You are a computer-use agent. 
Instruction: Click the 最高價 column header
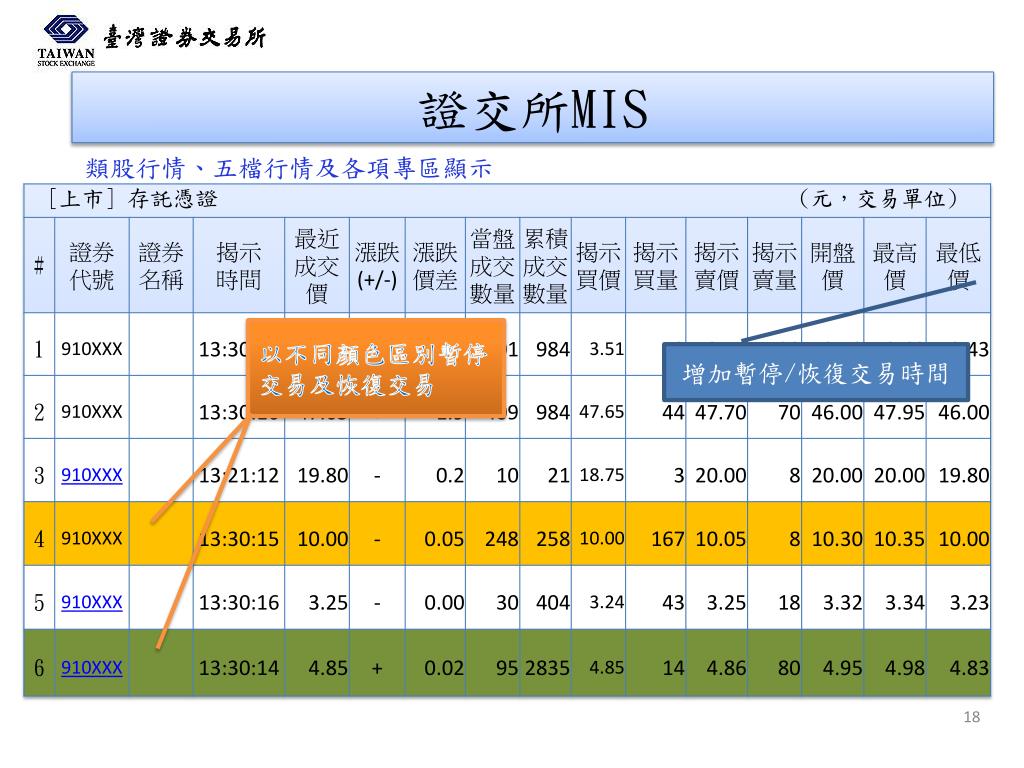(x=894, y=266)
